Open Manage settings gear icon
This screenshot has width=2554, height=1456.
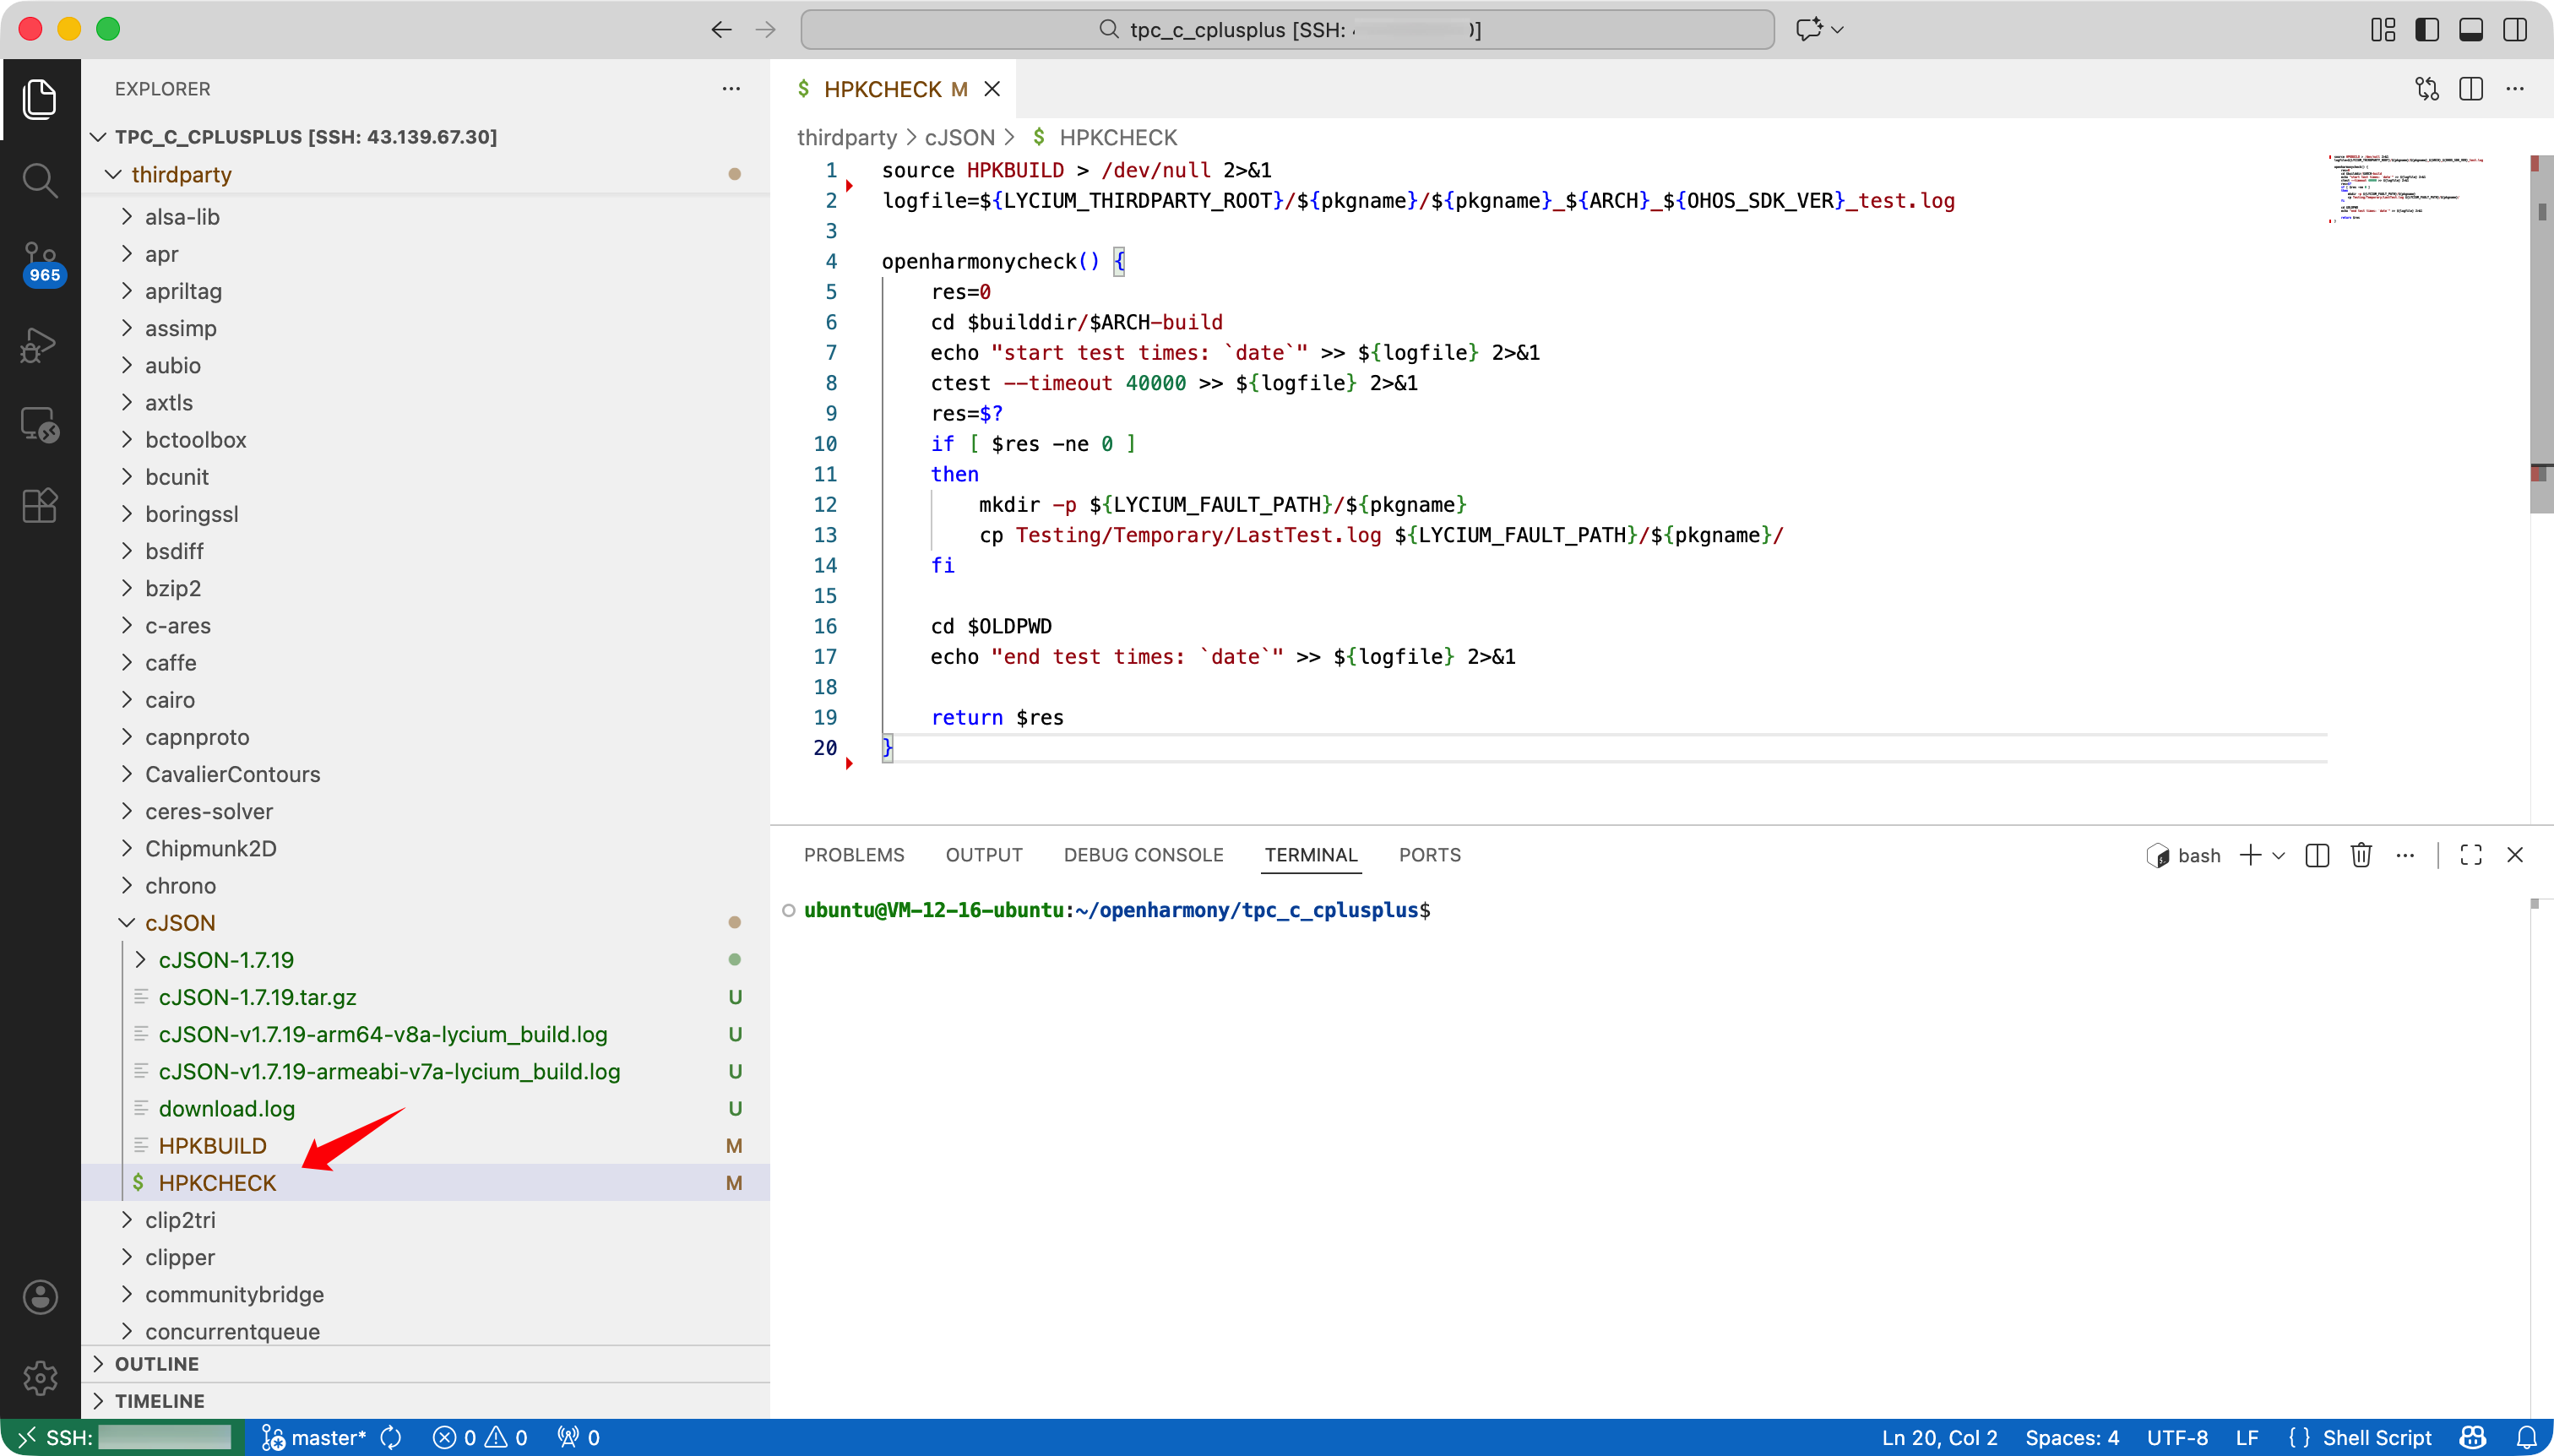point(40,1378)
